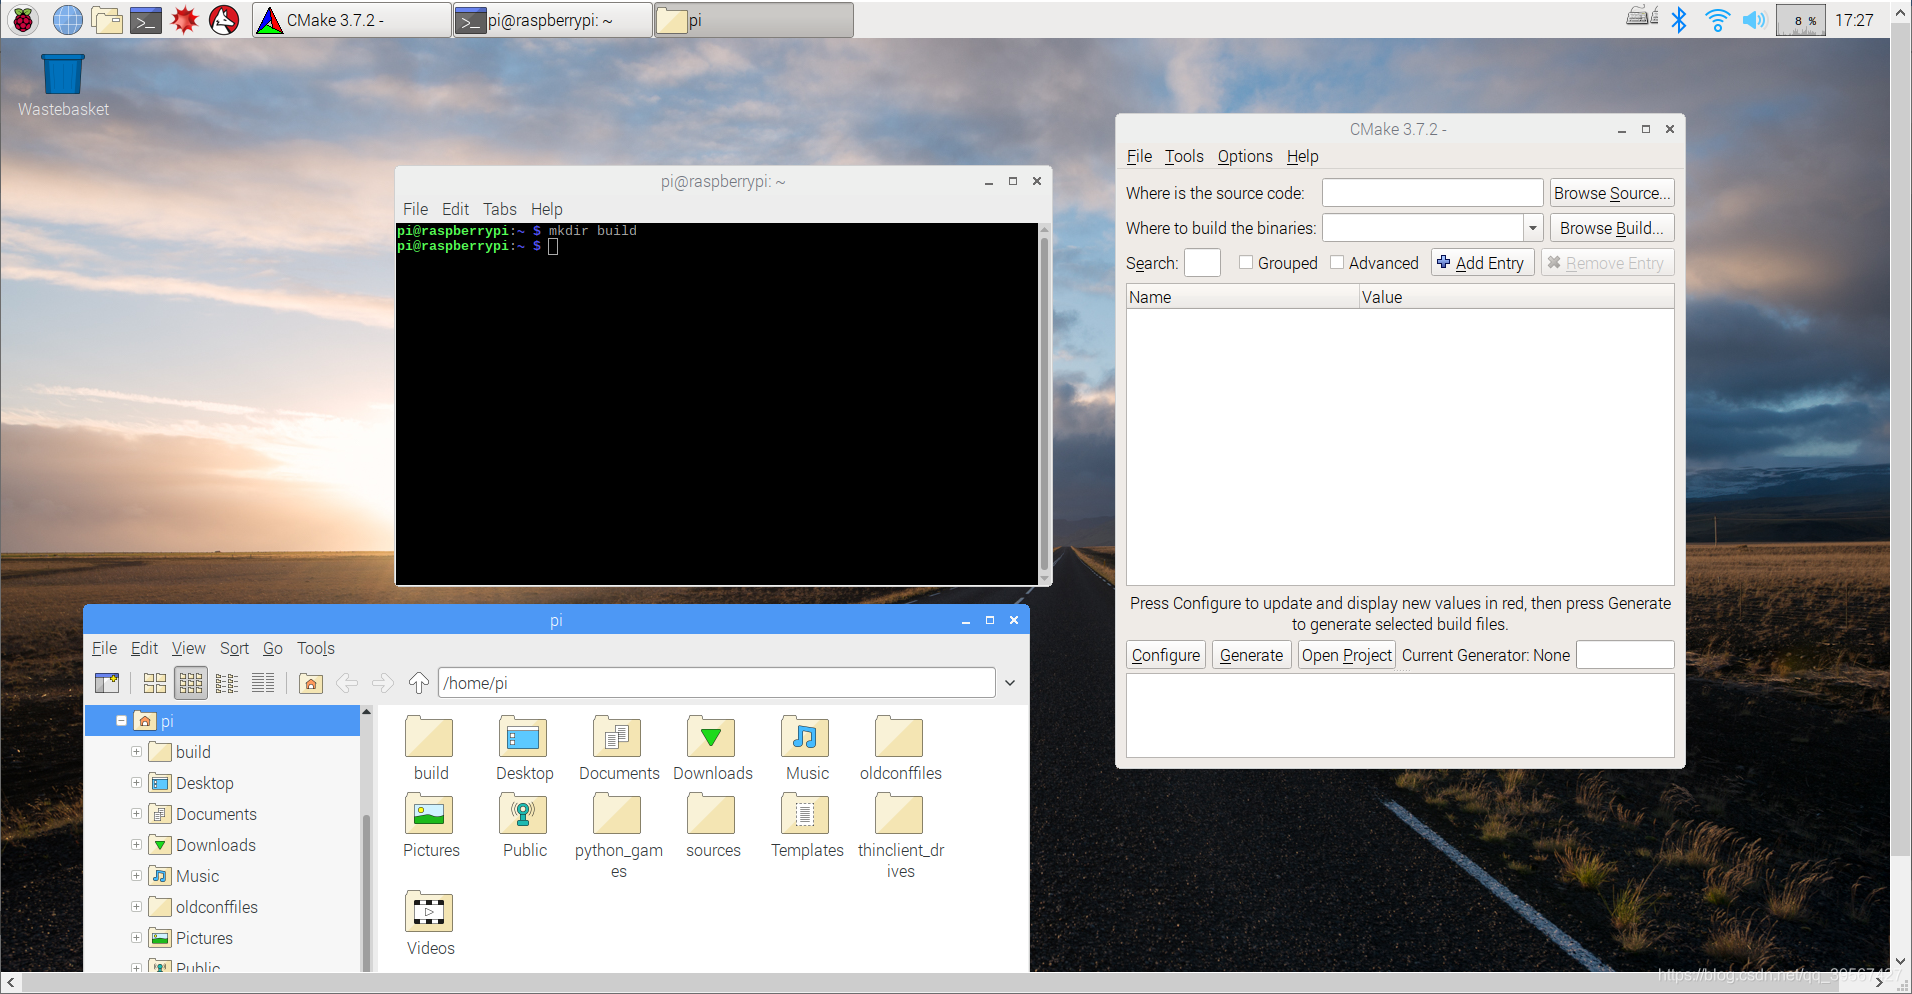Open the file manager path history dropdown
The image size is (1912, 994).
[1010, 683]
